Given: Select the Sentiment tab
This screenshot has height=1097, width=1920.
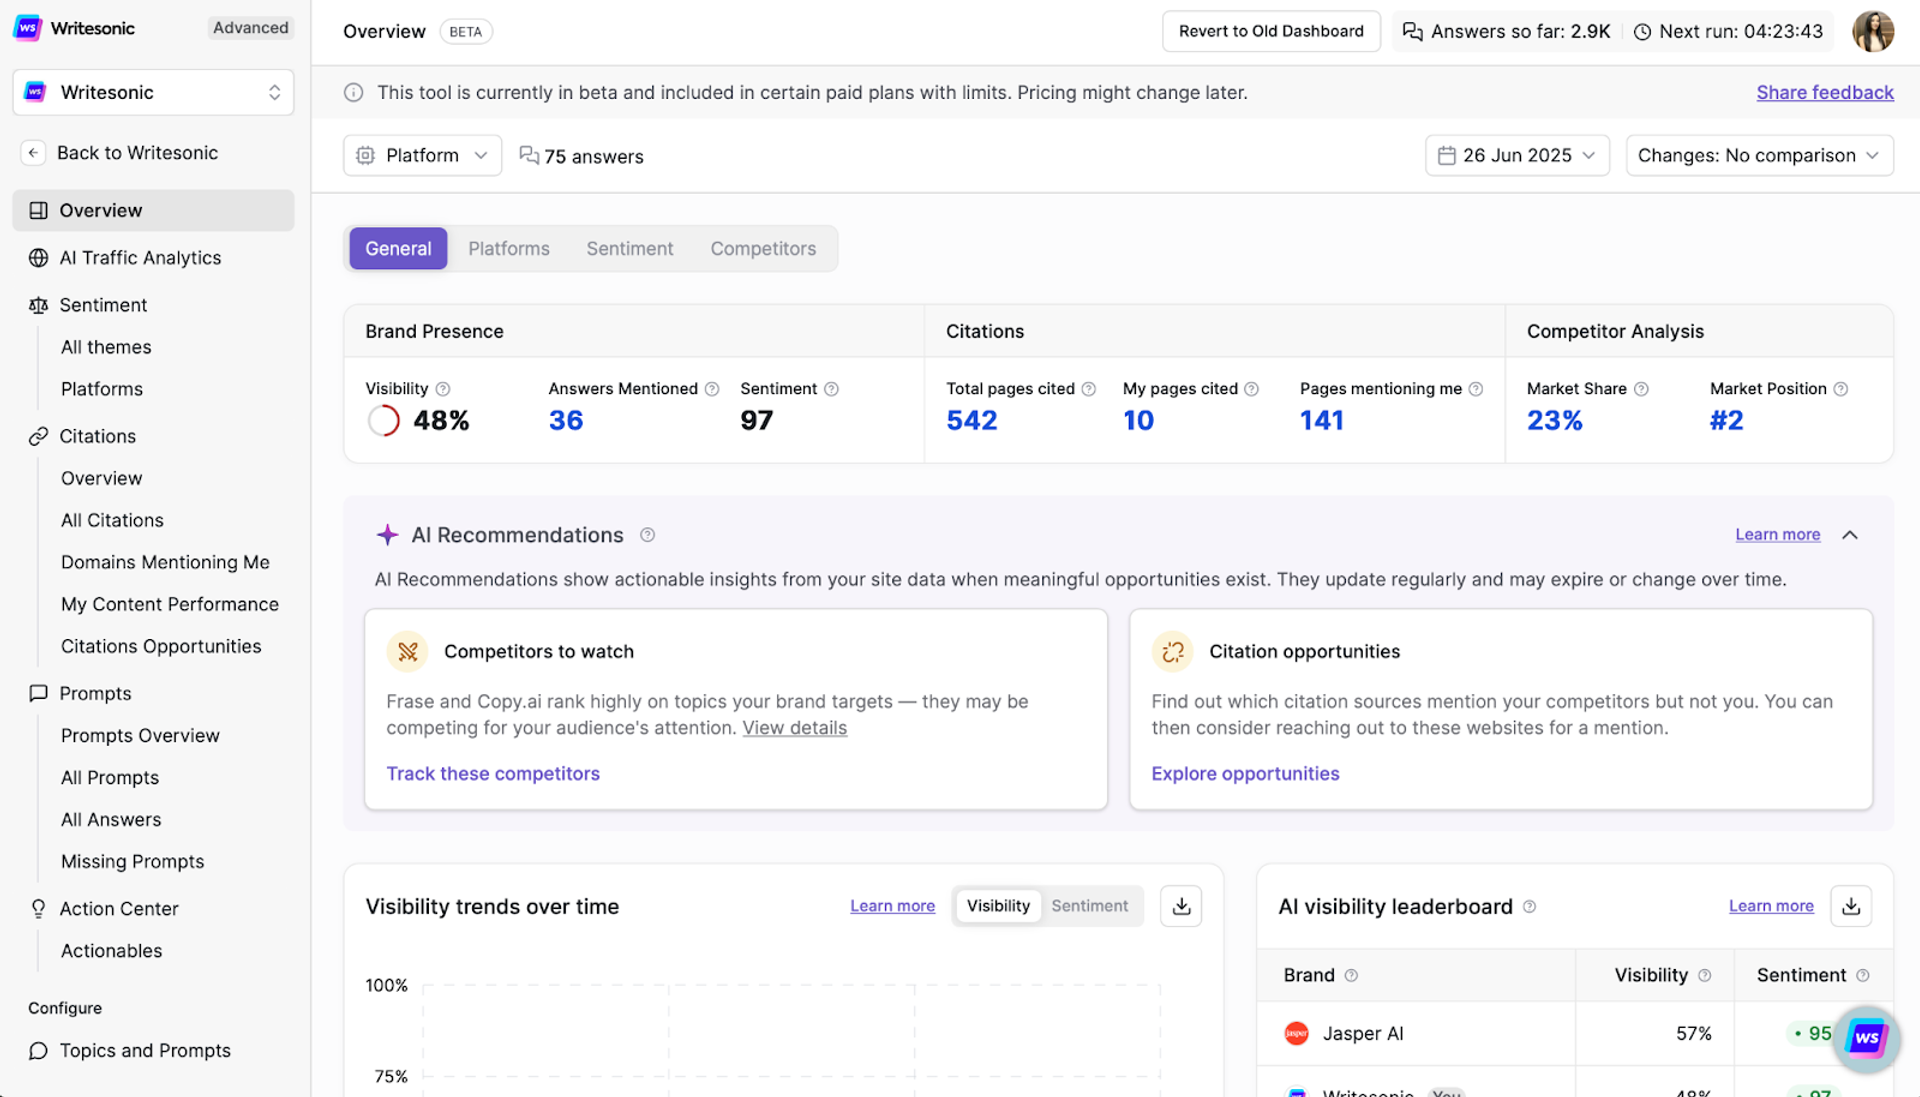Looking at the screenshot, I should (x=630, y=249).
